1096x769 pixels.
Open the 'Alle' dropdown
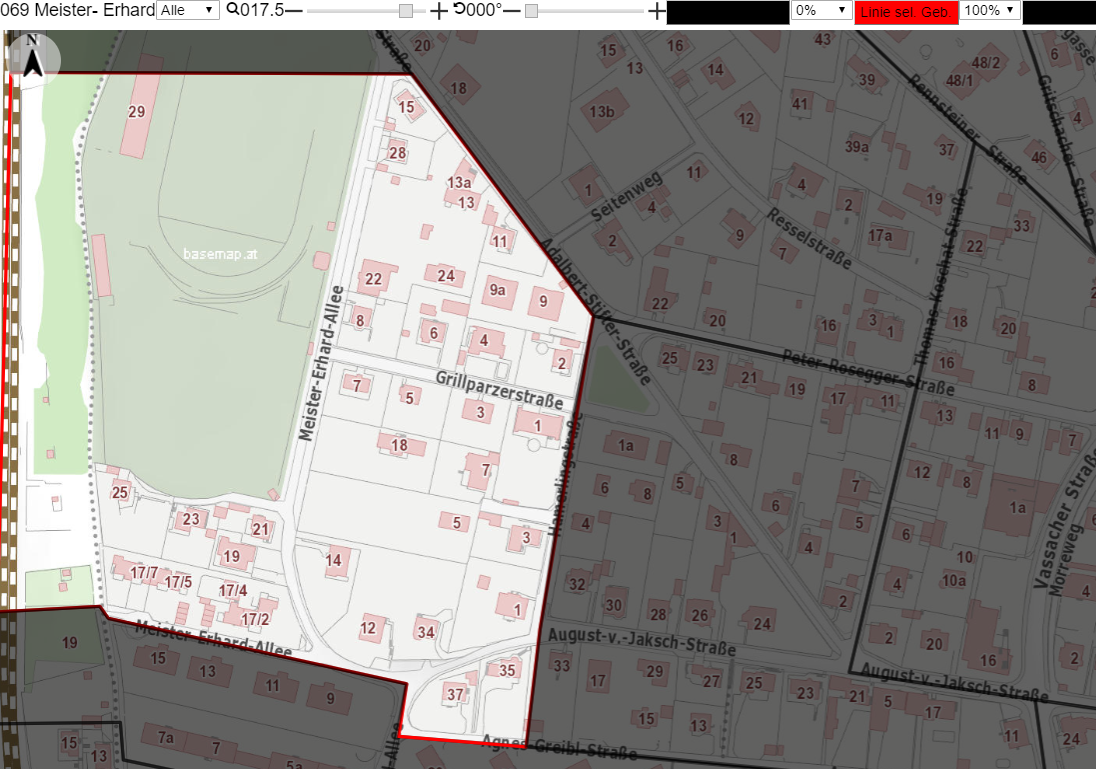(x=188, y=10)
